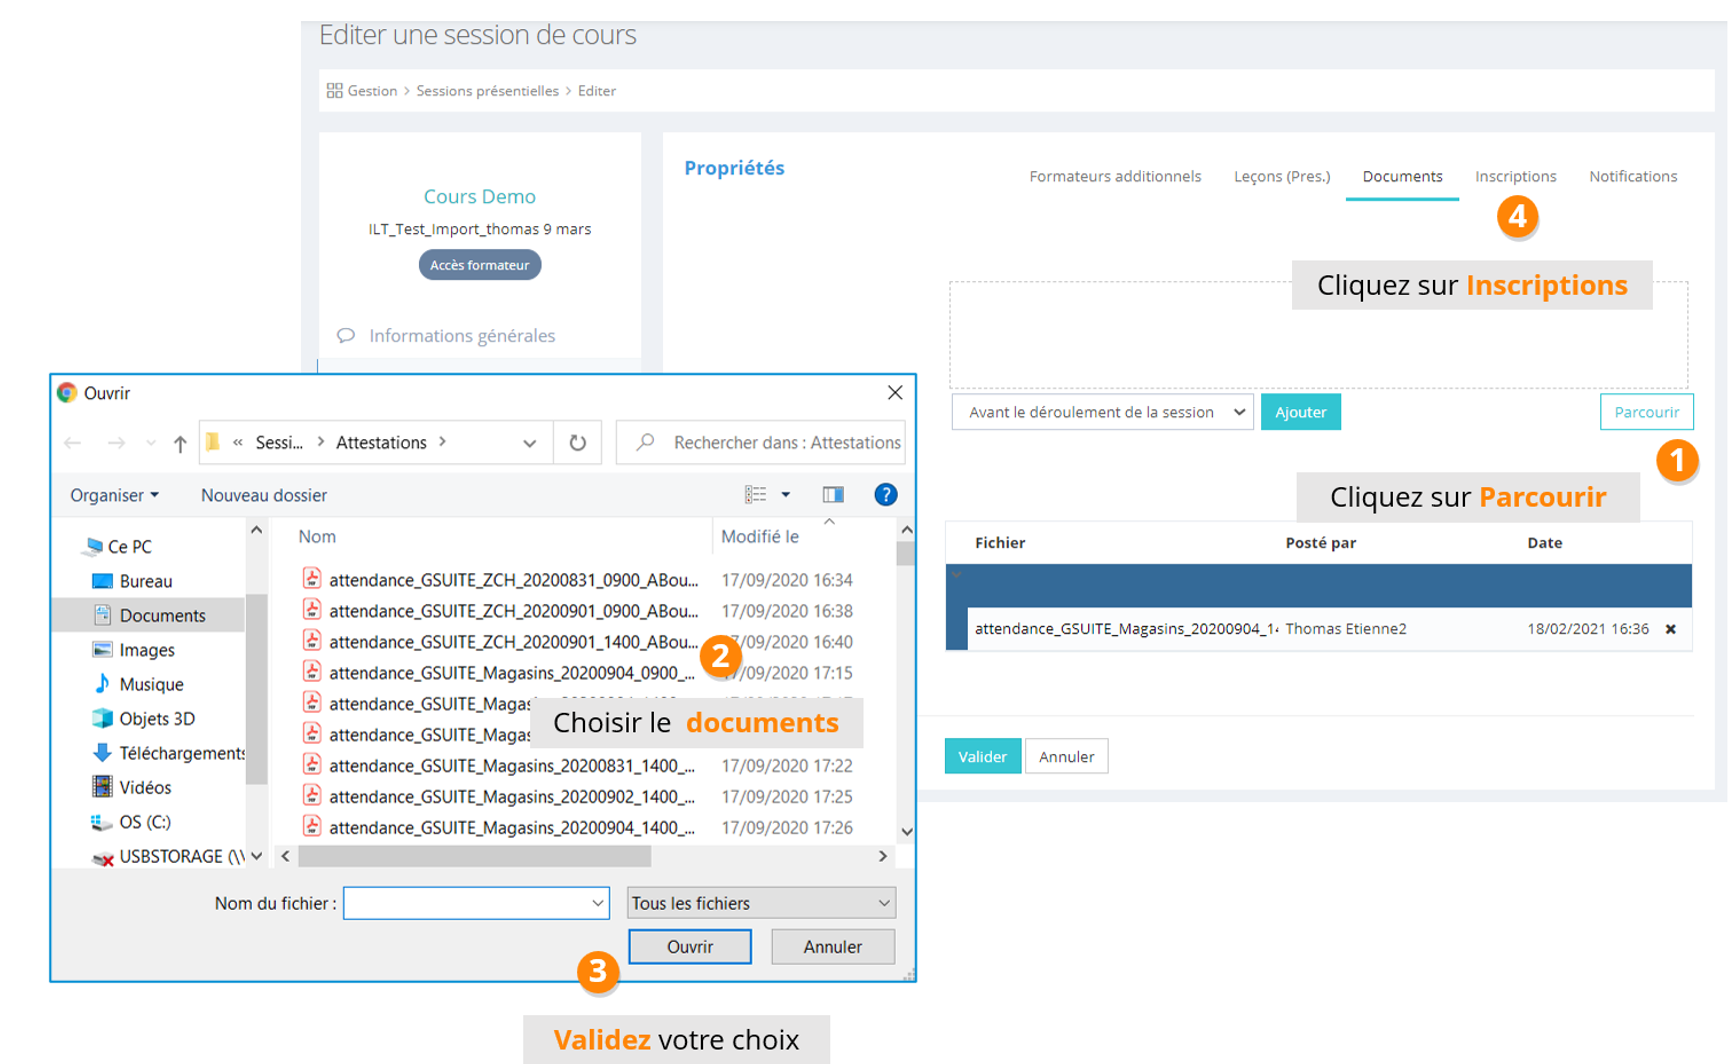Select the Musique folder in navigation pane
Screen dimensions: 1735x1064
151,684
